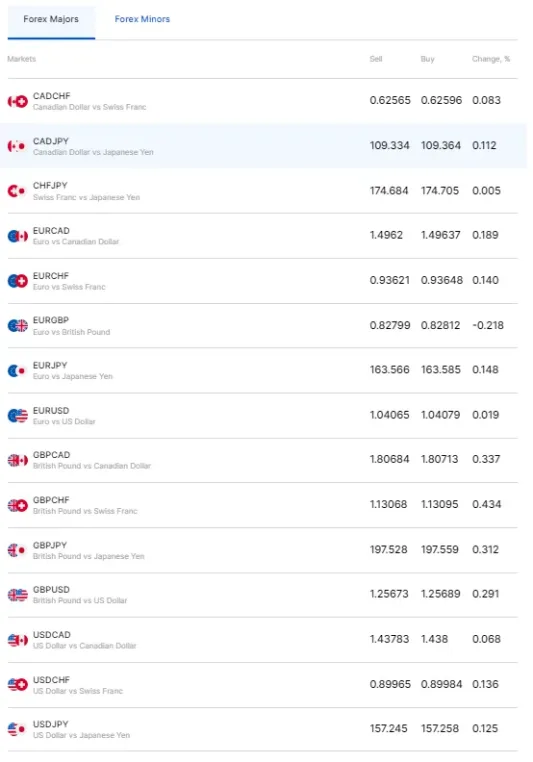Open the GBPJPY market name link

point(50,545)
